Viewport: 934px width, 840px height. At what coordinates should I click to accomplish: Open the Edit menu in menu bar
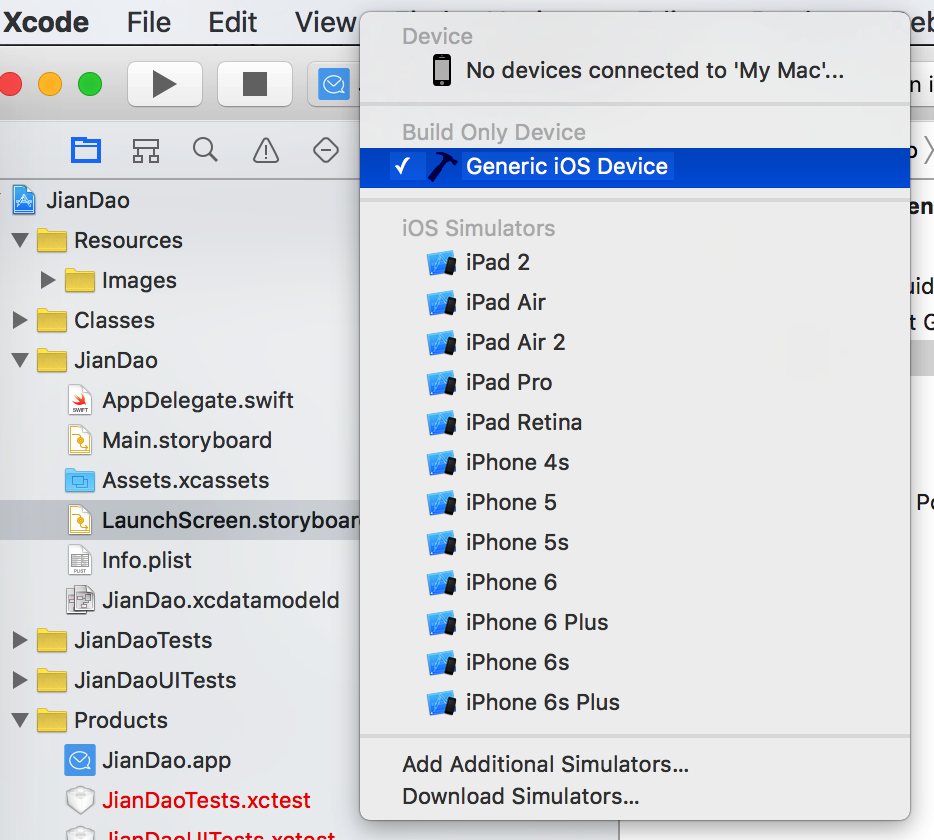click(233, 22)
